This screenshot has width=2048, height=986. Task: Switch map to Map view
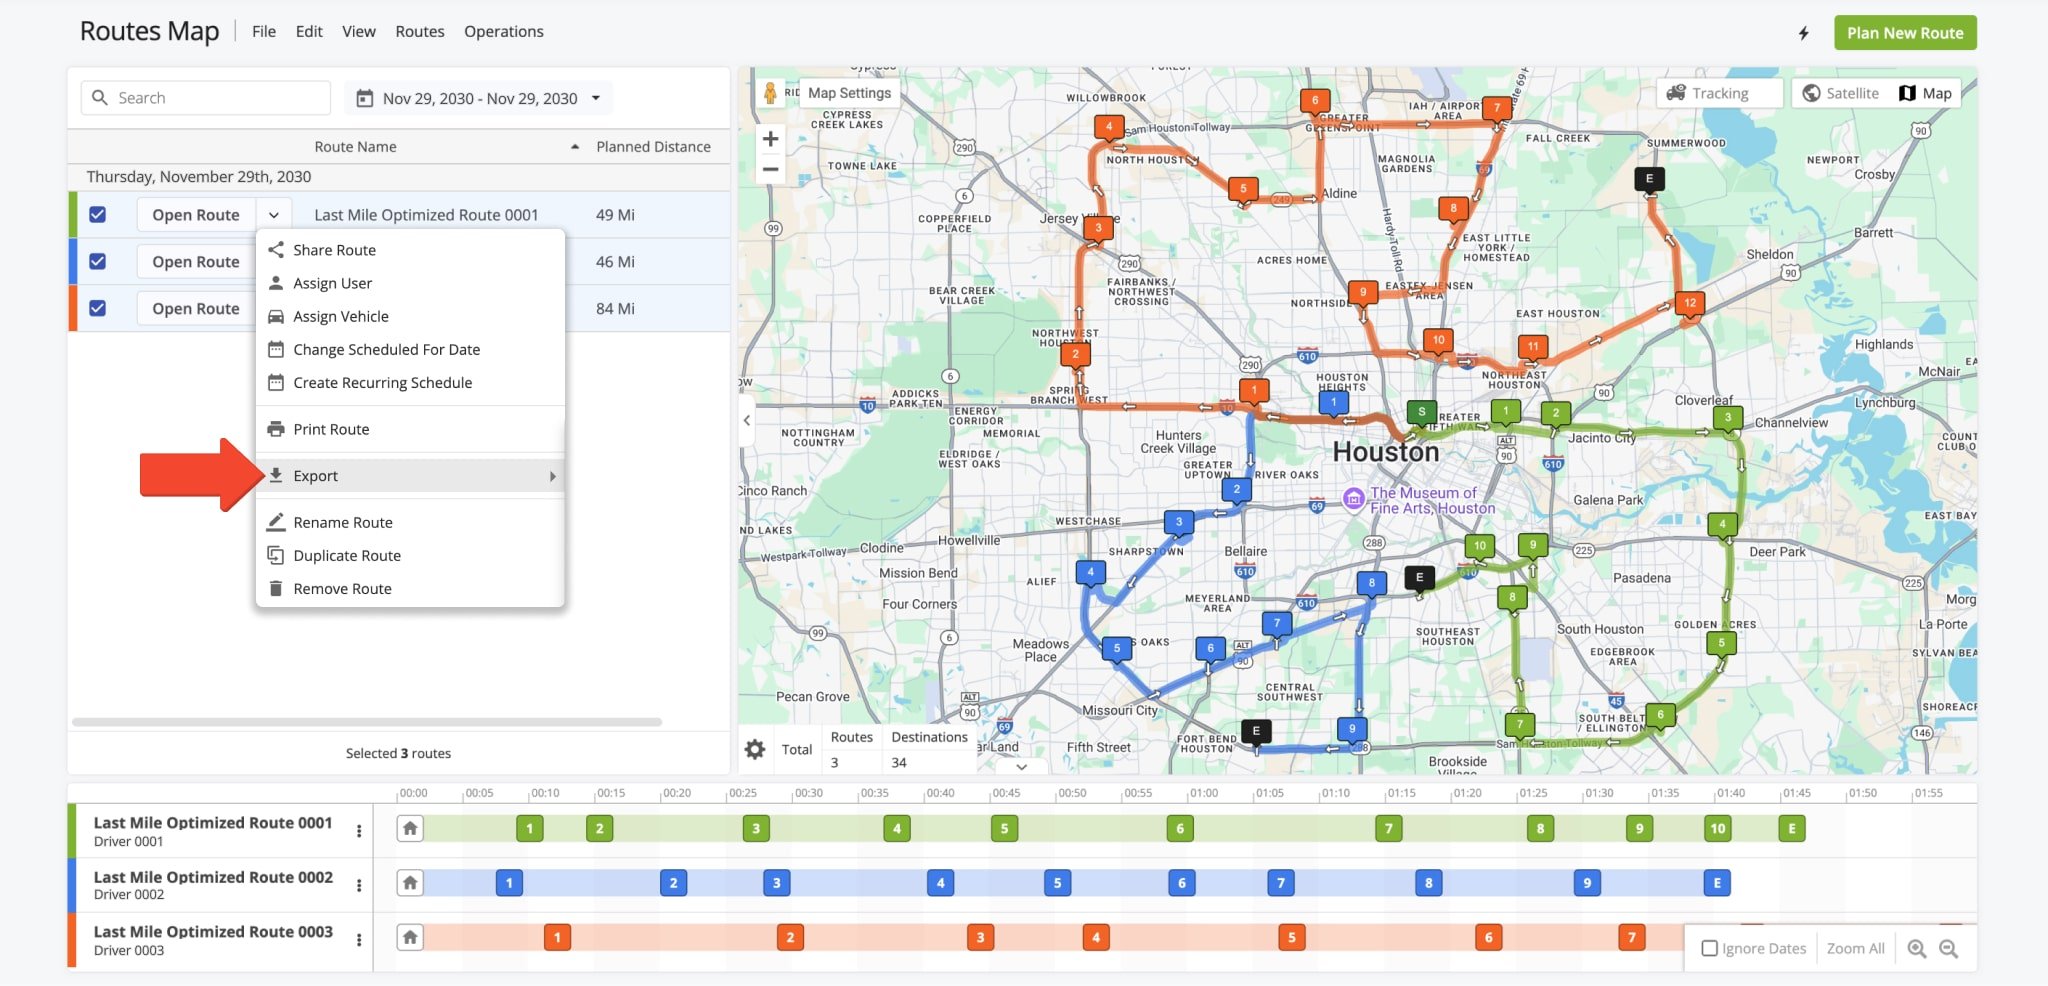point(1925,93)
